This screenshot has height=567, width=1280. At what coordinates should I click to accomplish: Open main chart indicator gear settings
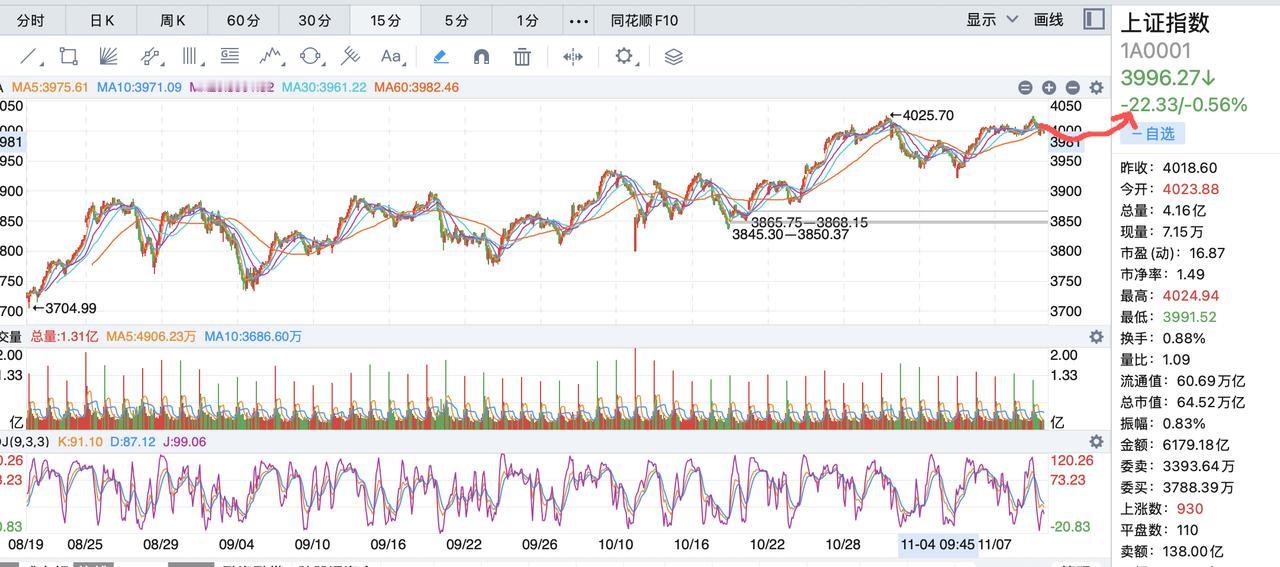click(x=1096, y=88)
